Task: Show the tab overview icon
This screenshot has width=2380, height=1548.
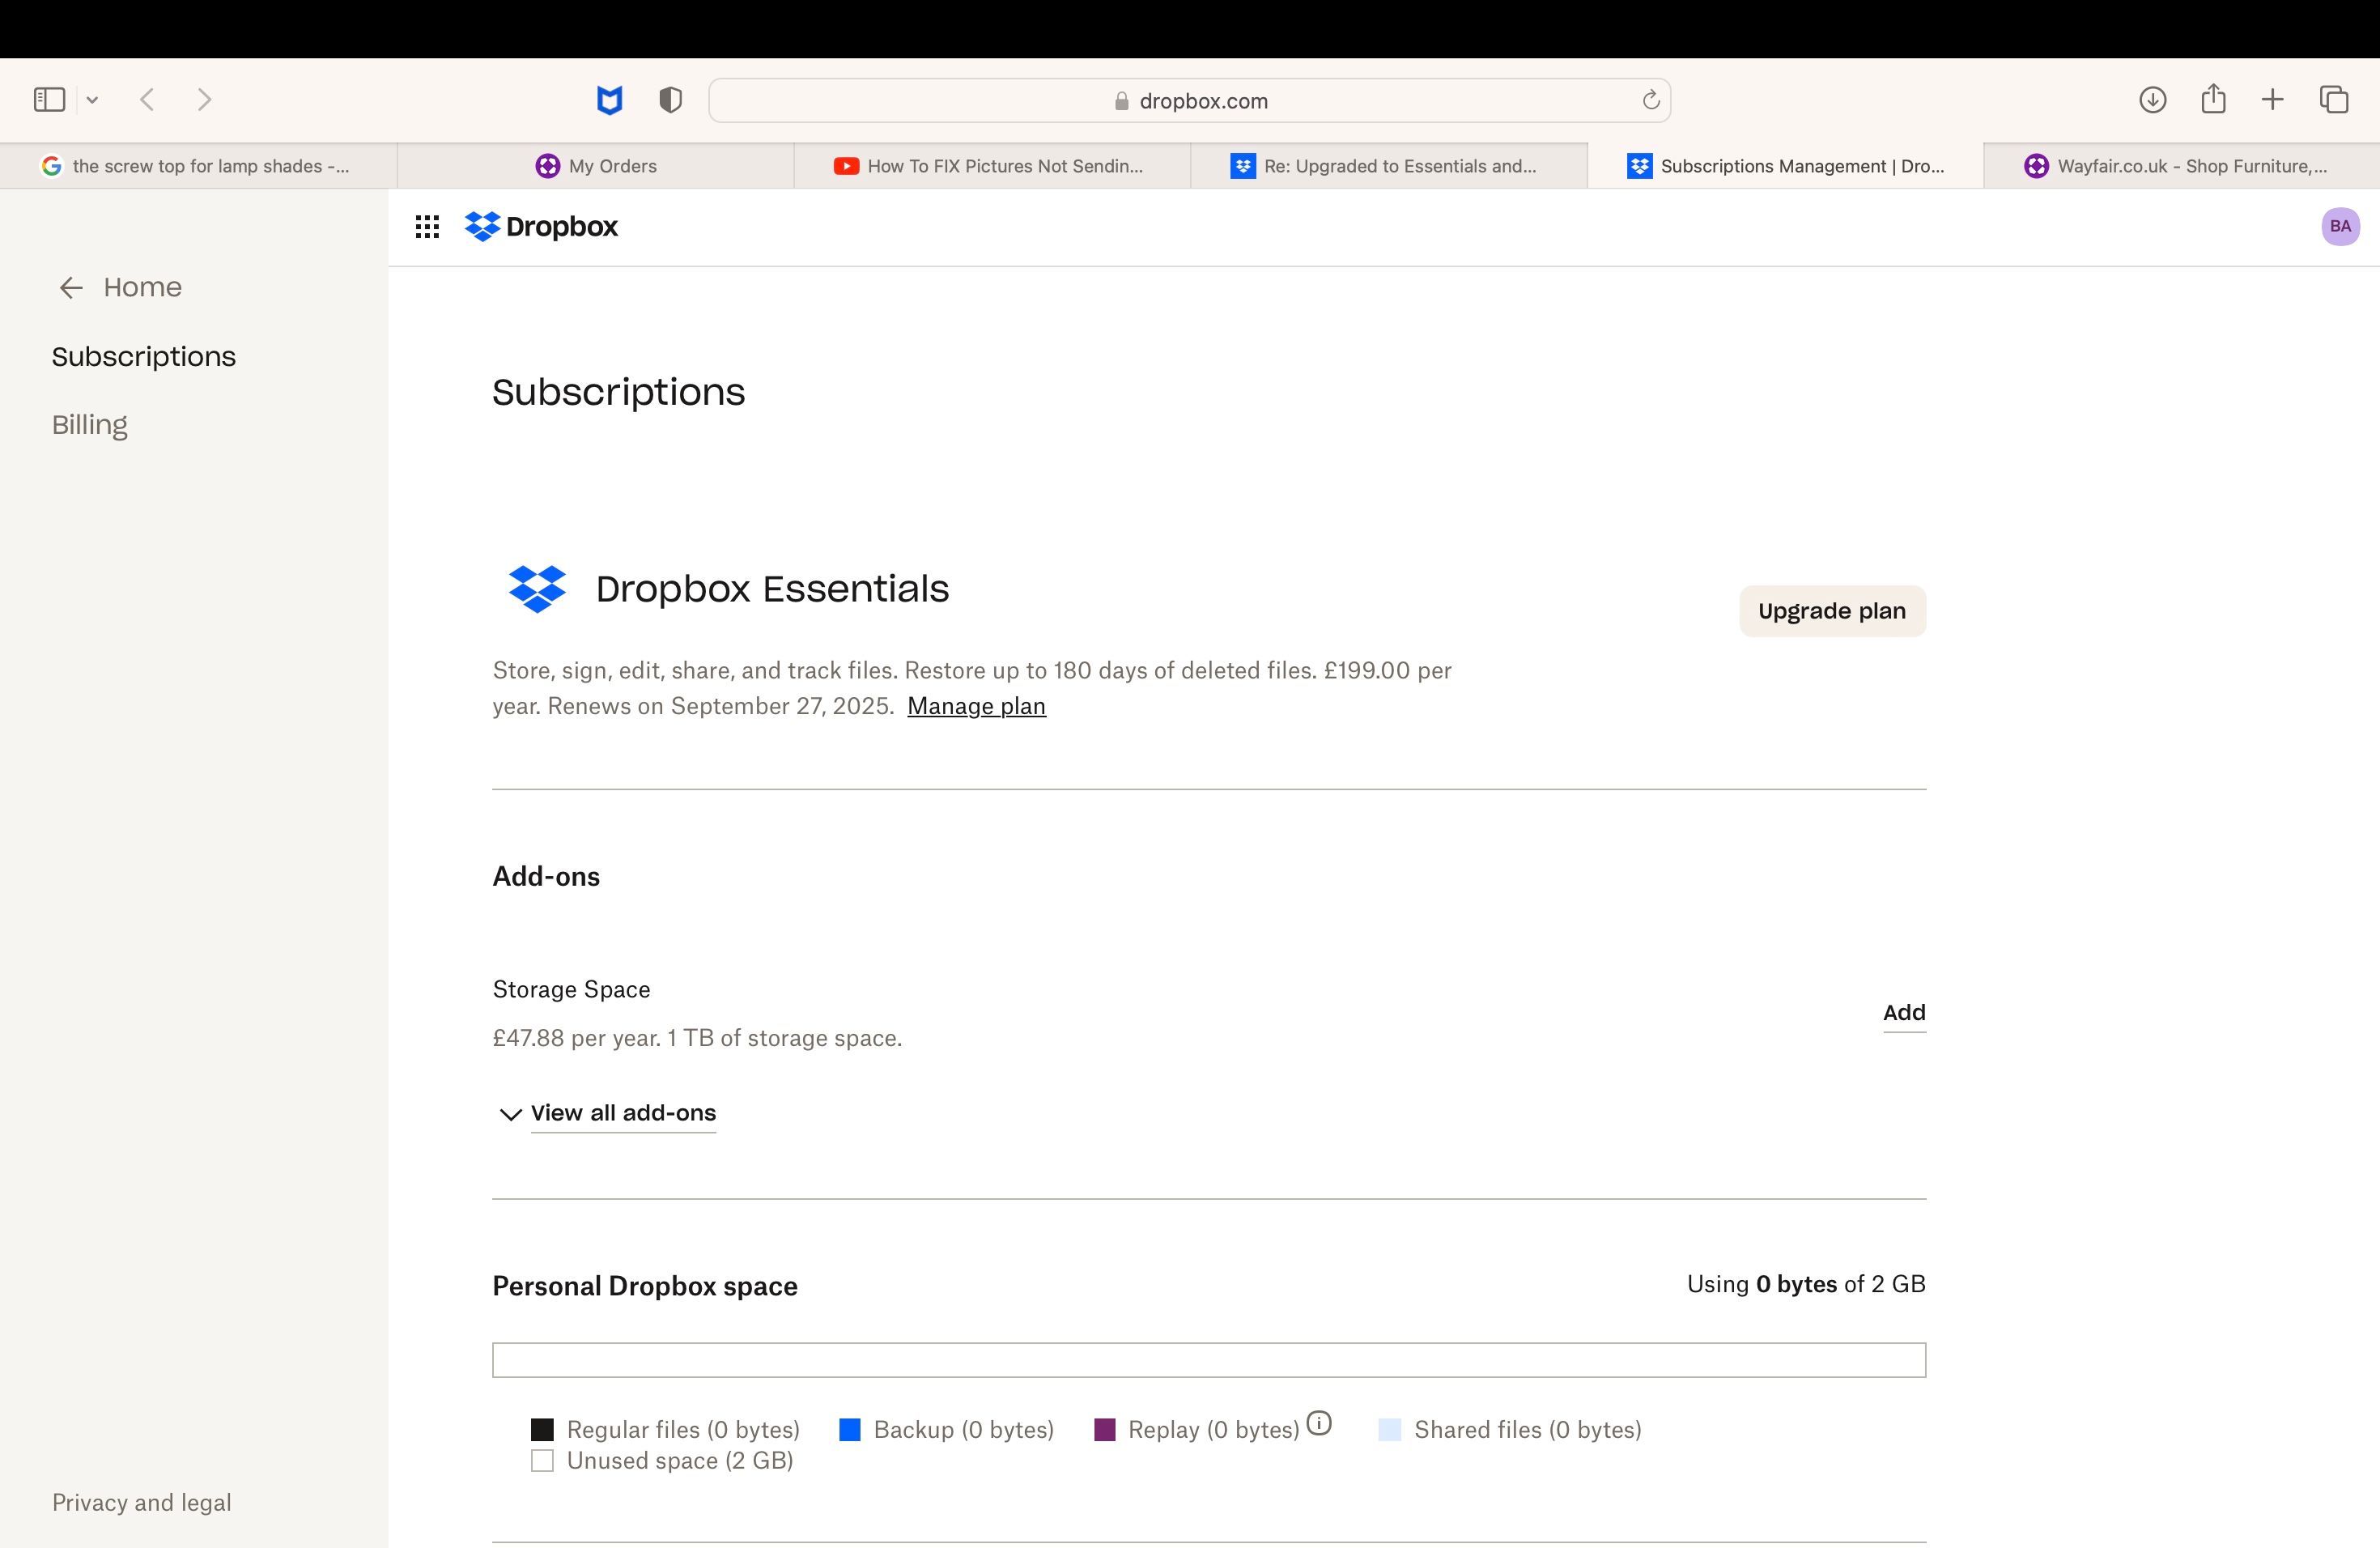Action: [2333, 100]
